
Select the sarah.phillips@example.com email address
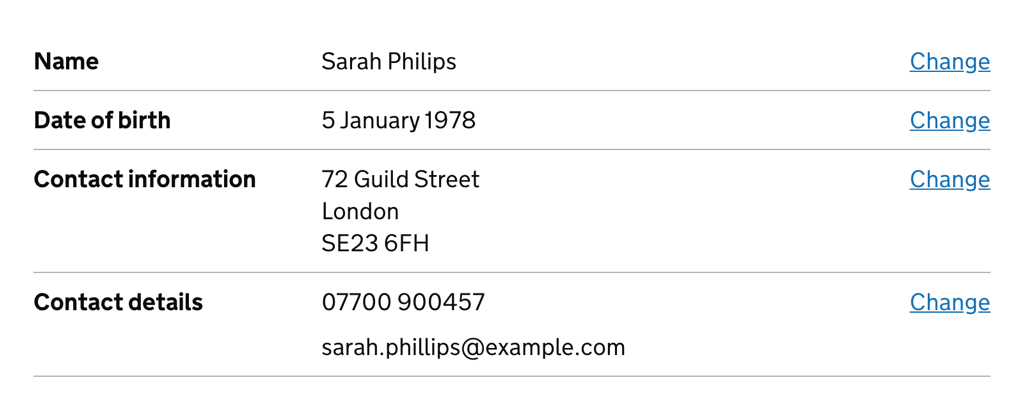[473, 347]
